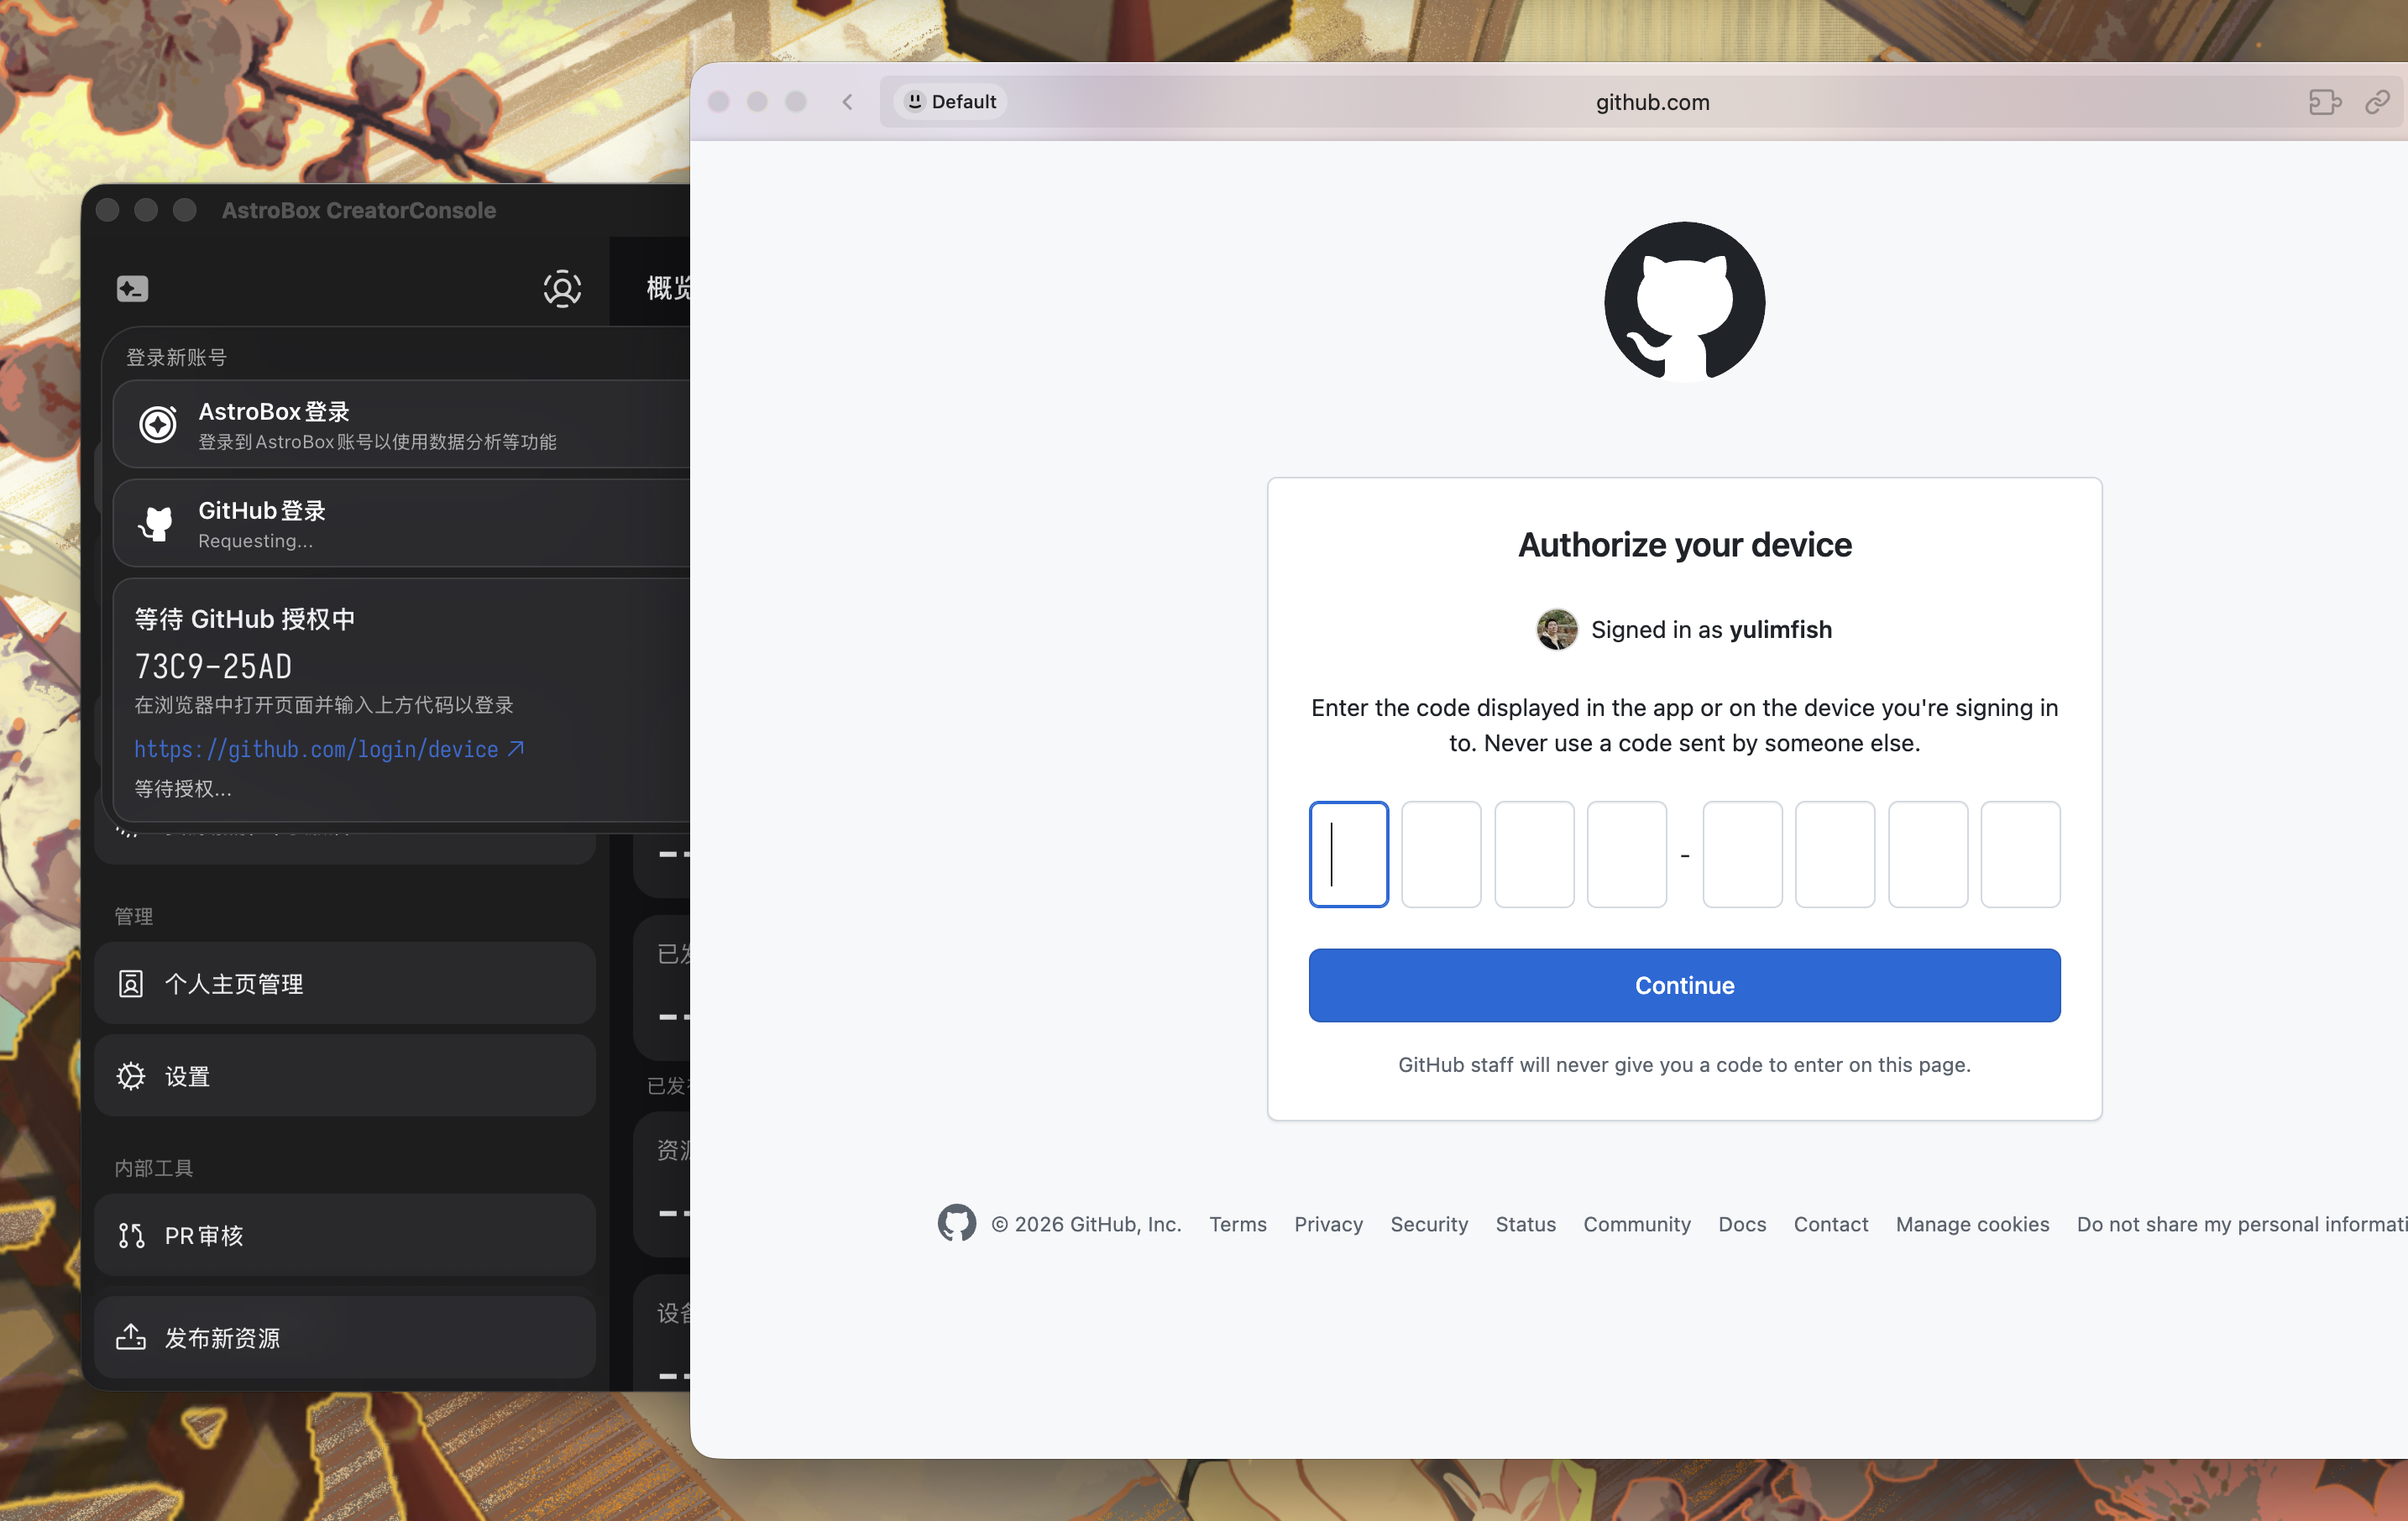The height and width of the screenshot is (1521, 2408).
Task: Click the yulimfish avatar image
Action: click(x=1557, y=629)
